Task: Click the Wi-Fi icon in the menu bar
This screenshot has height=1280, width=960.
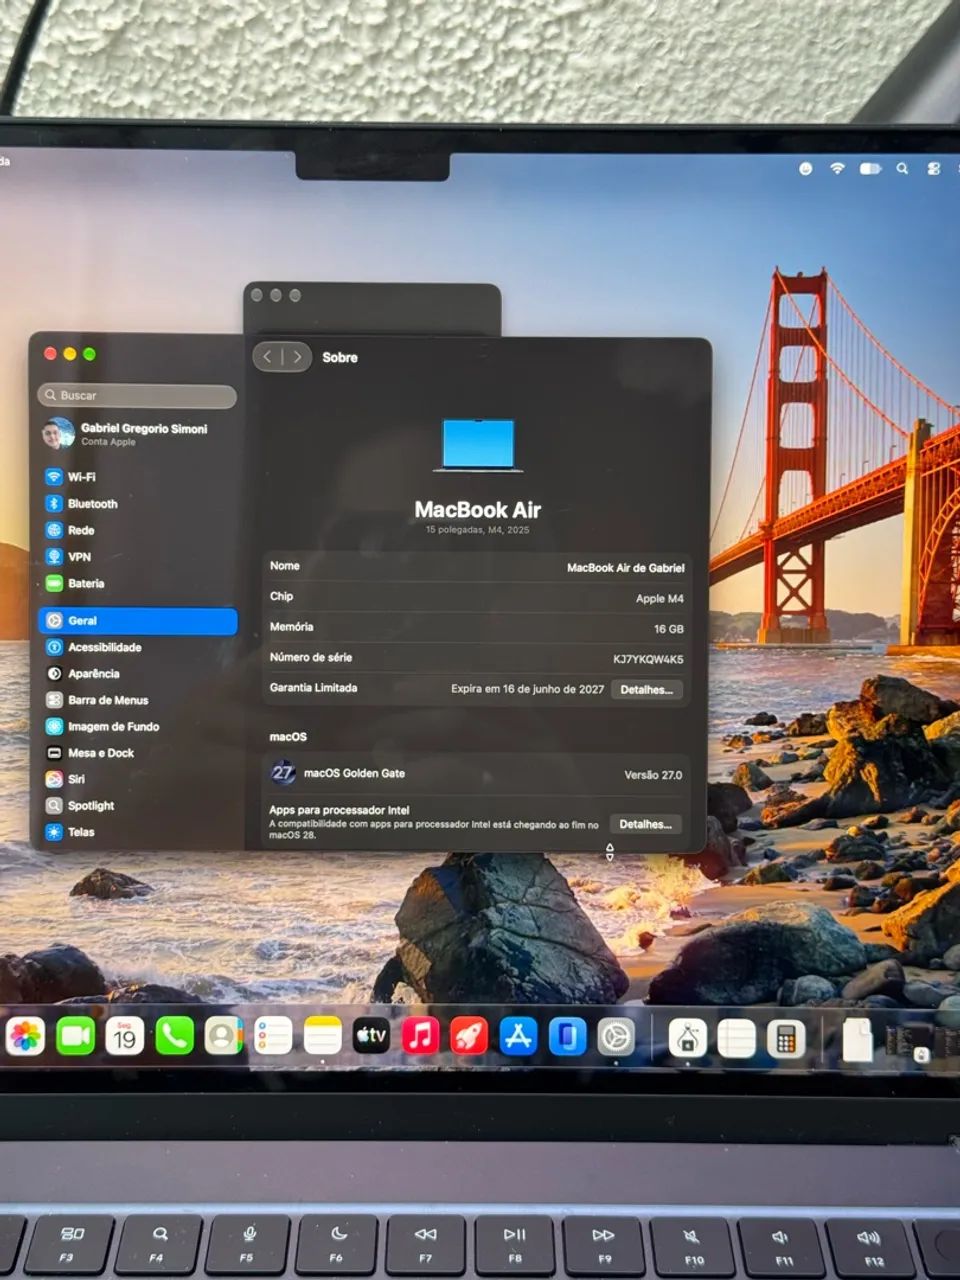Action: (837, 168)
